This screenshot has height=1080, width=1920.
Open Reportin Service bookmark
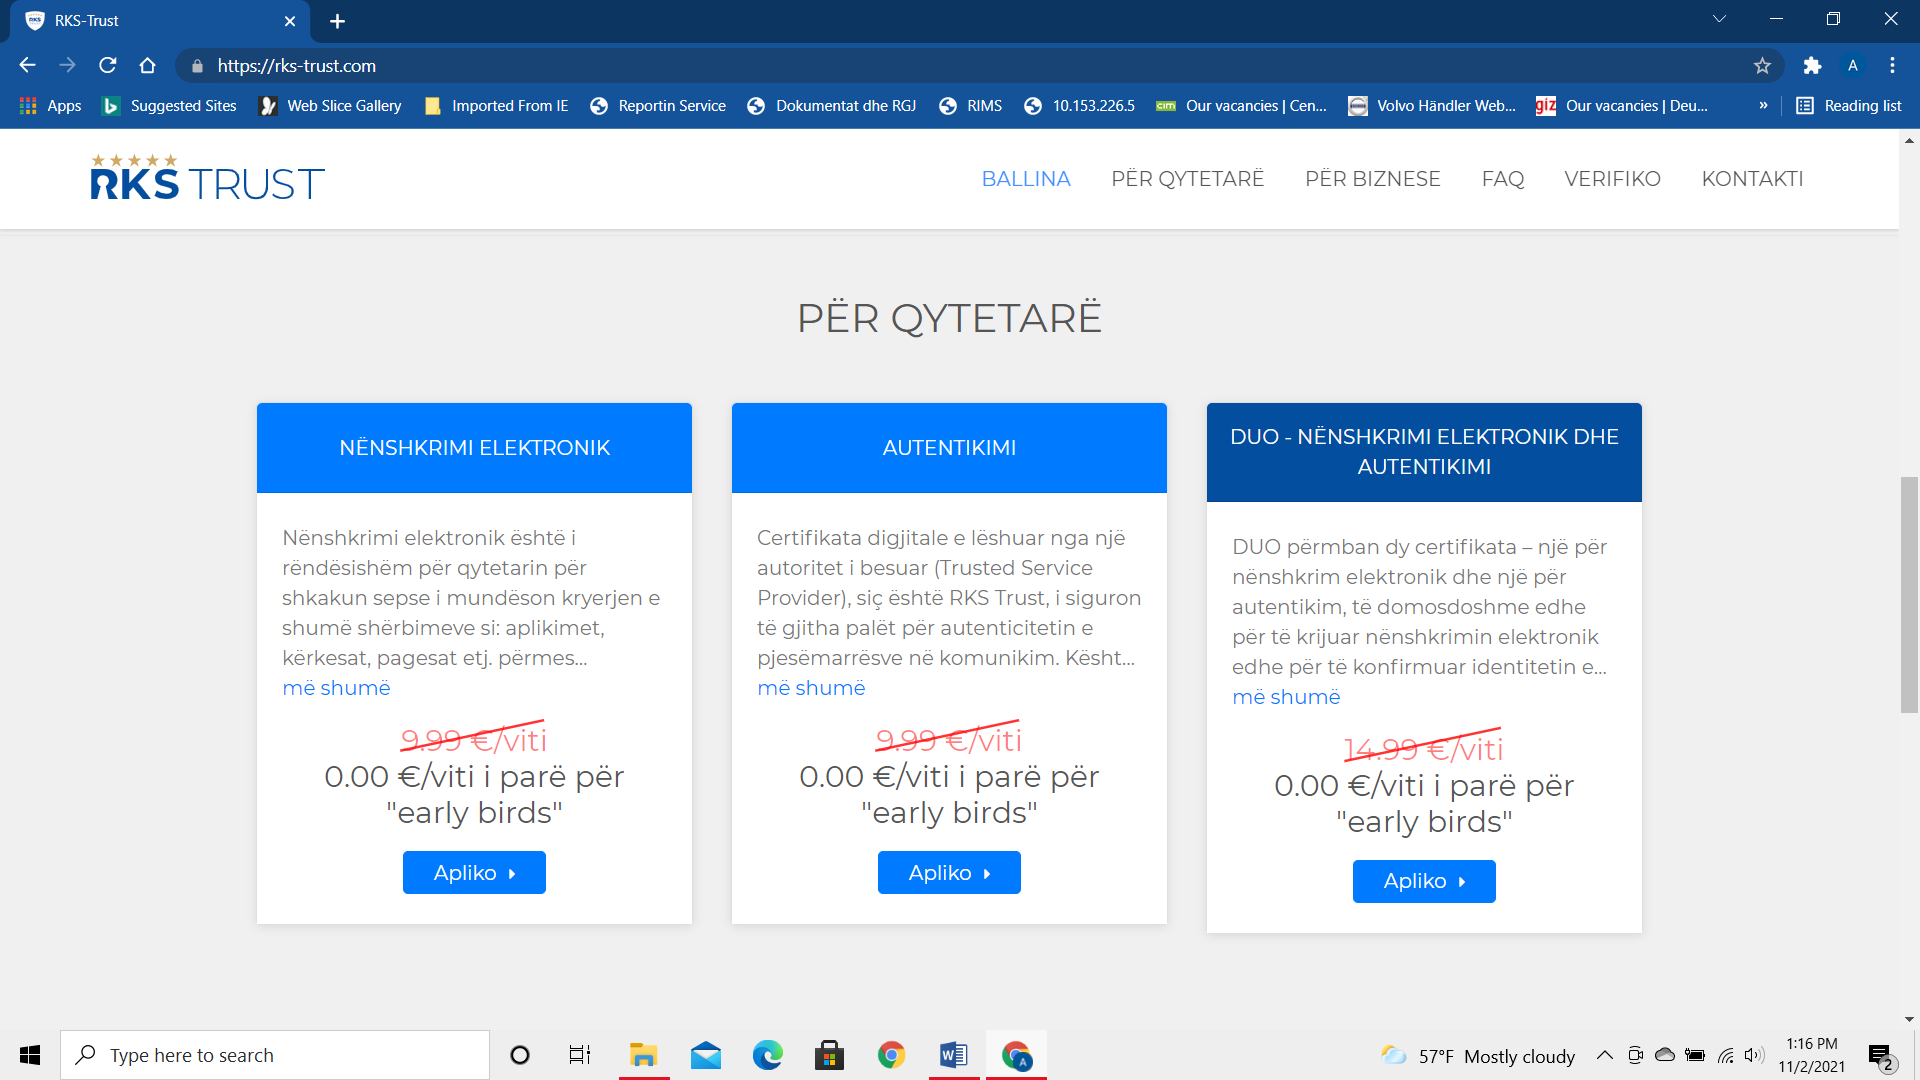click(658, 105)
